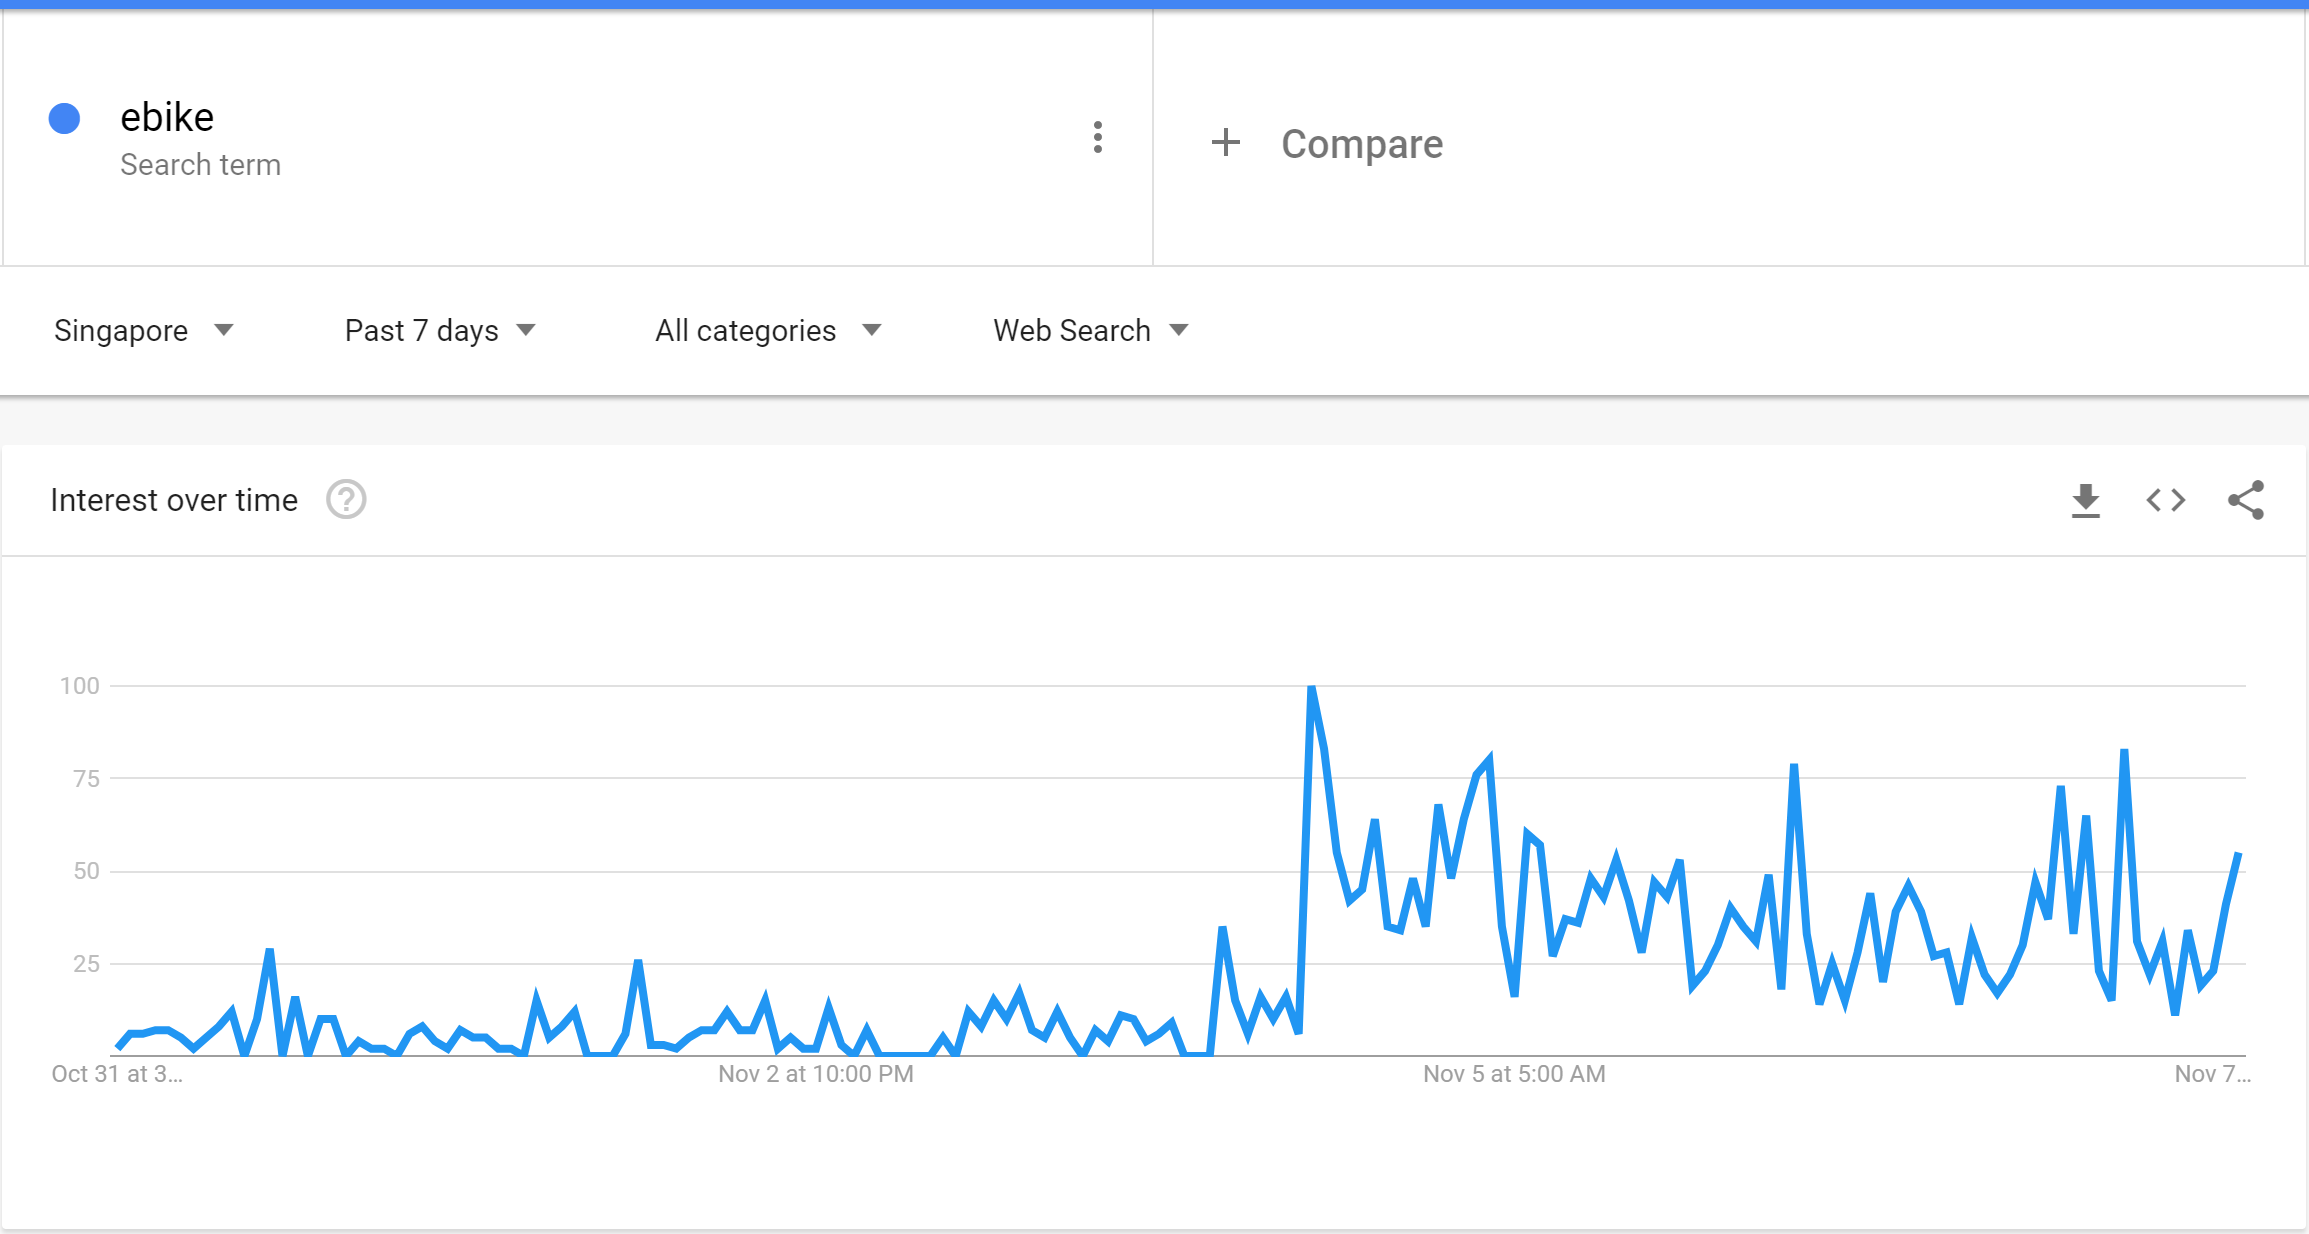The height and width of the screenshot is (1234, 2309).
Task: Edit the ebike search term
Action: click(x=167, y=118)
